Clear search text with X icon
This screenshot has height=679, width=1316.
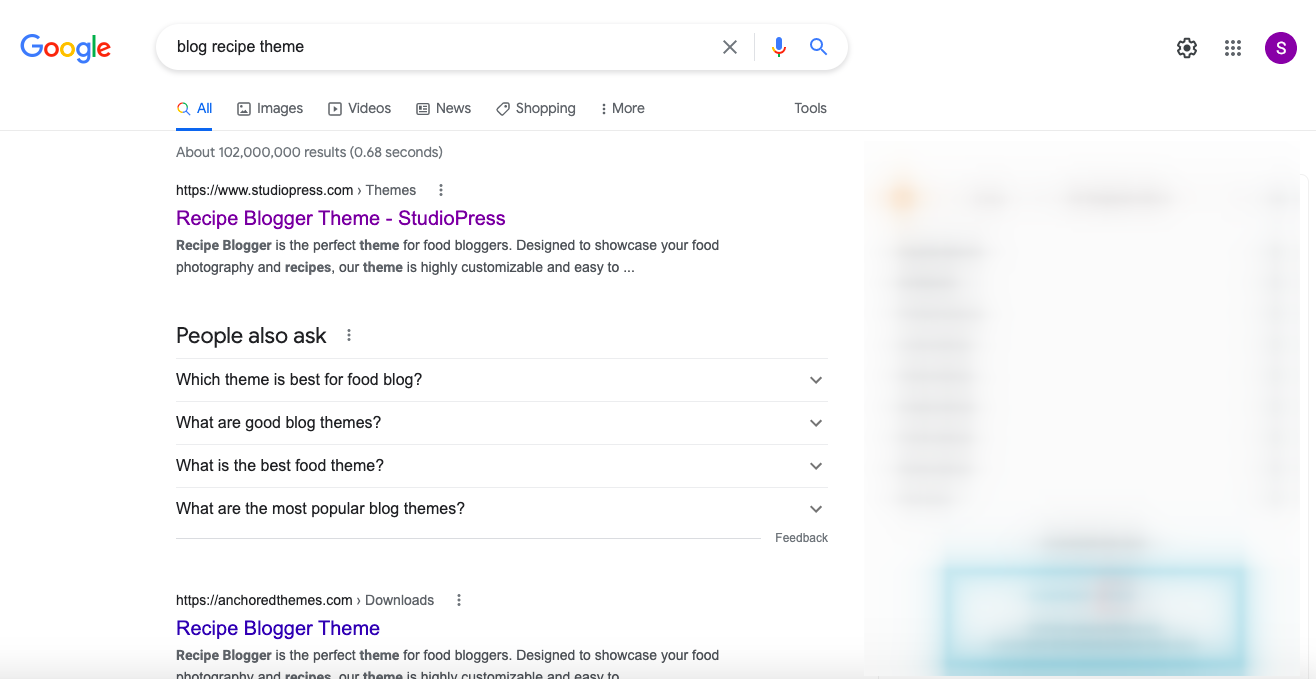730,47
